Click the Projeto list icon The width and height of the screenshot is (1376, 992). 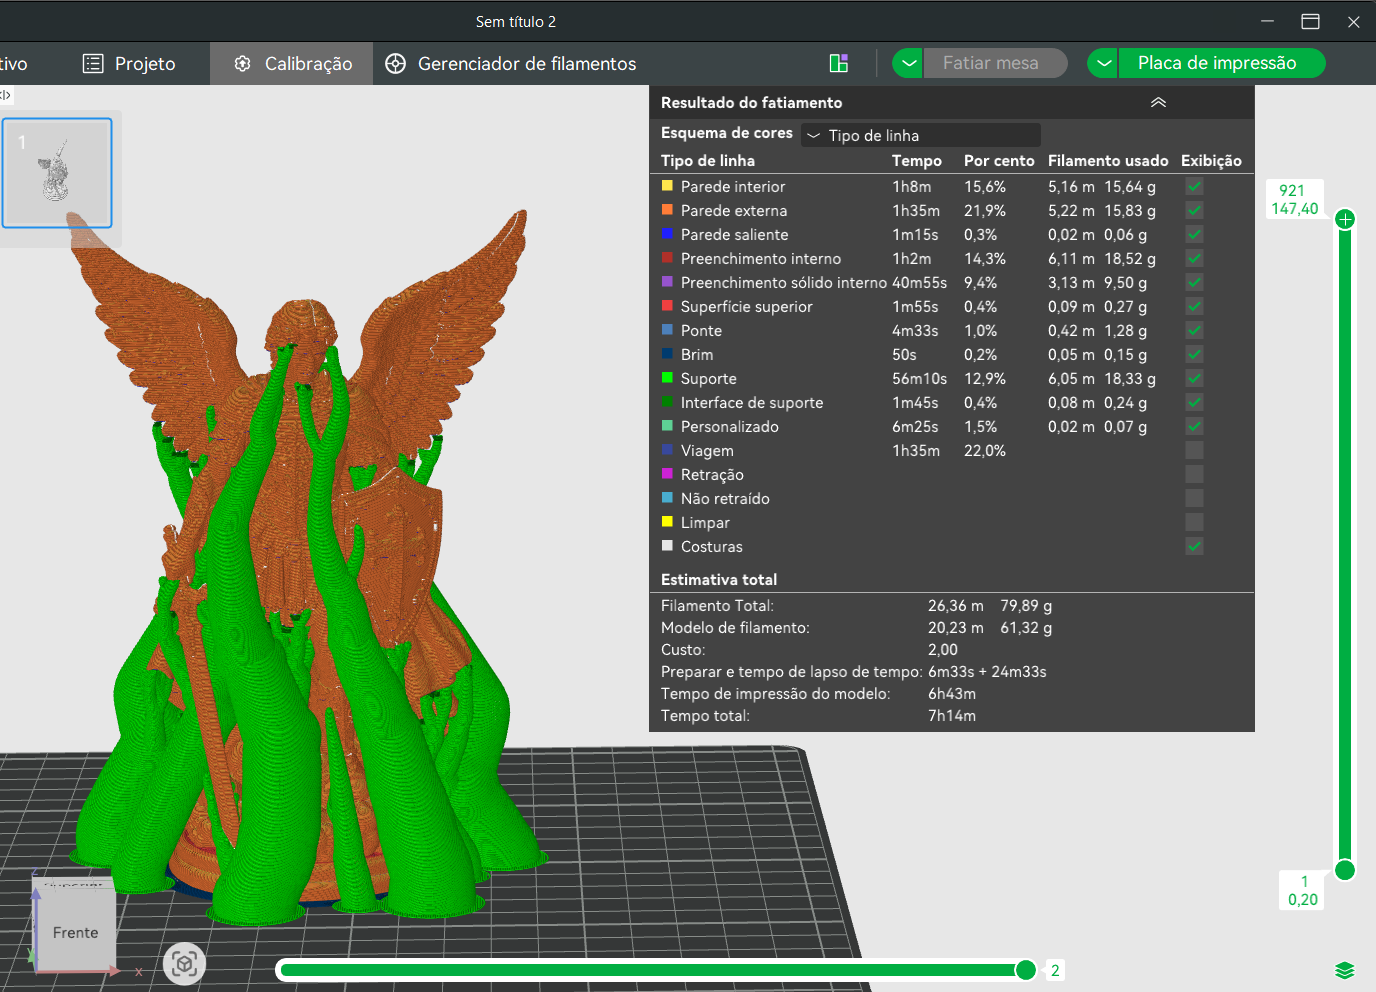tap(93, 63)
